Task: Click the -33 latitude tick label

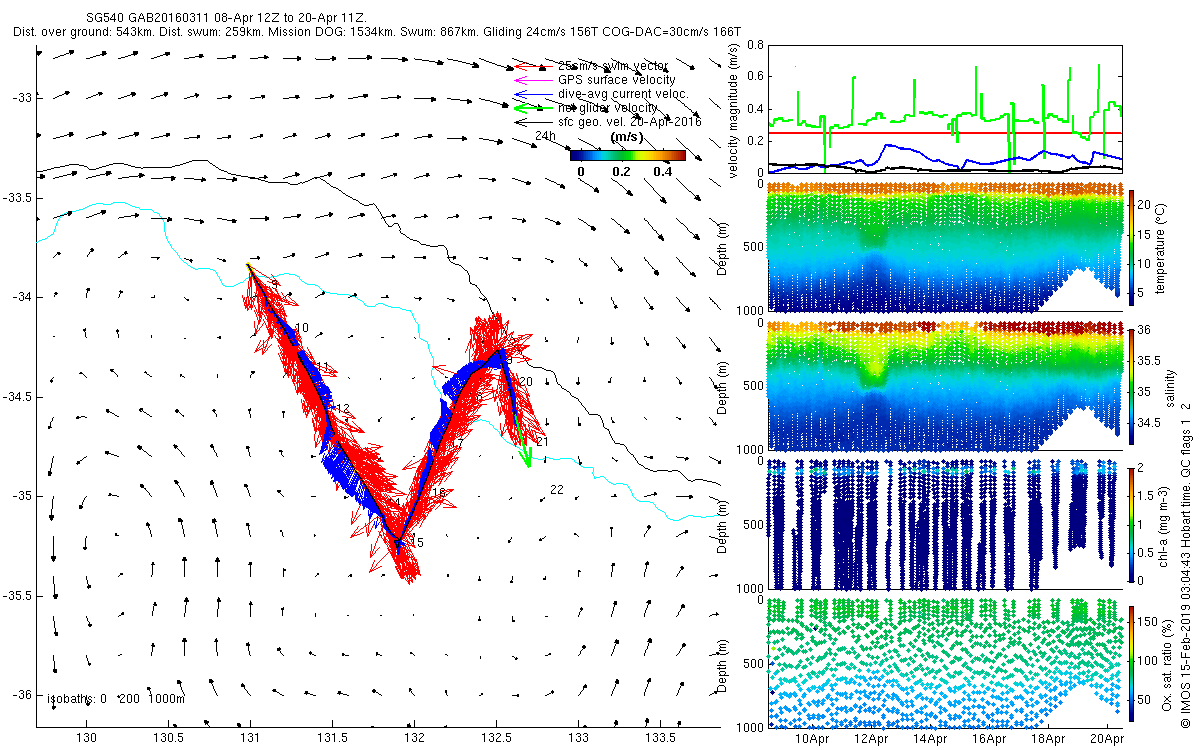Action: click(x=22, y=98)
